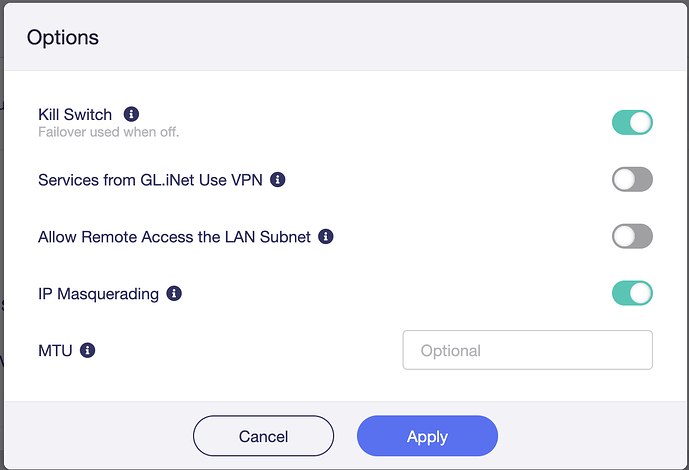
Task: Click the Options dialog title
Action: pyautogui.click(x=63, y=39)
